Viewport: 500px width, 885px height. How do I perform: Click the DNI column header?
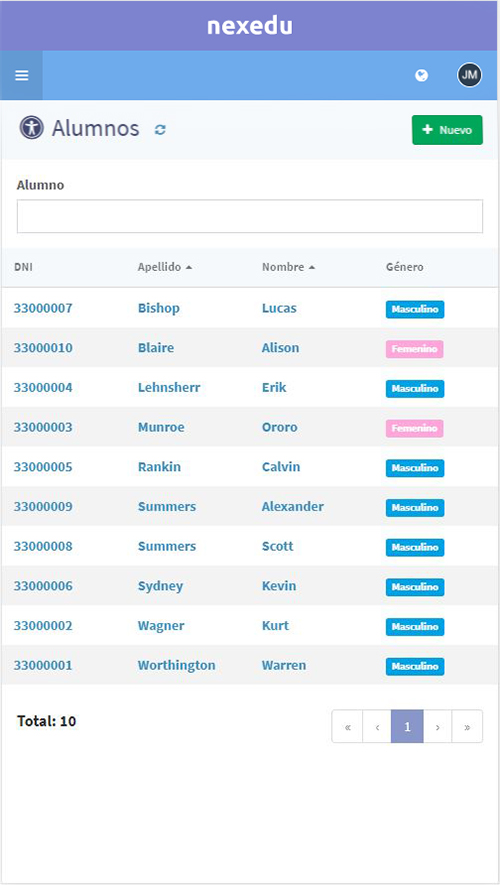click(x=23, y=268)
